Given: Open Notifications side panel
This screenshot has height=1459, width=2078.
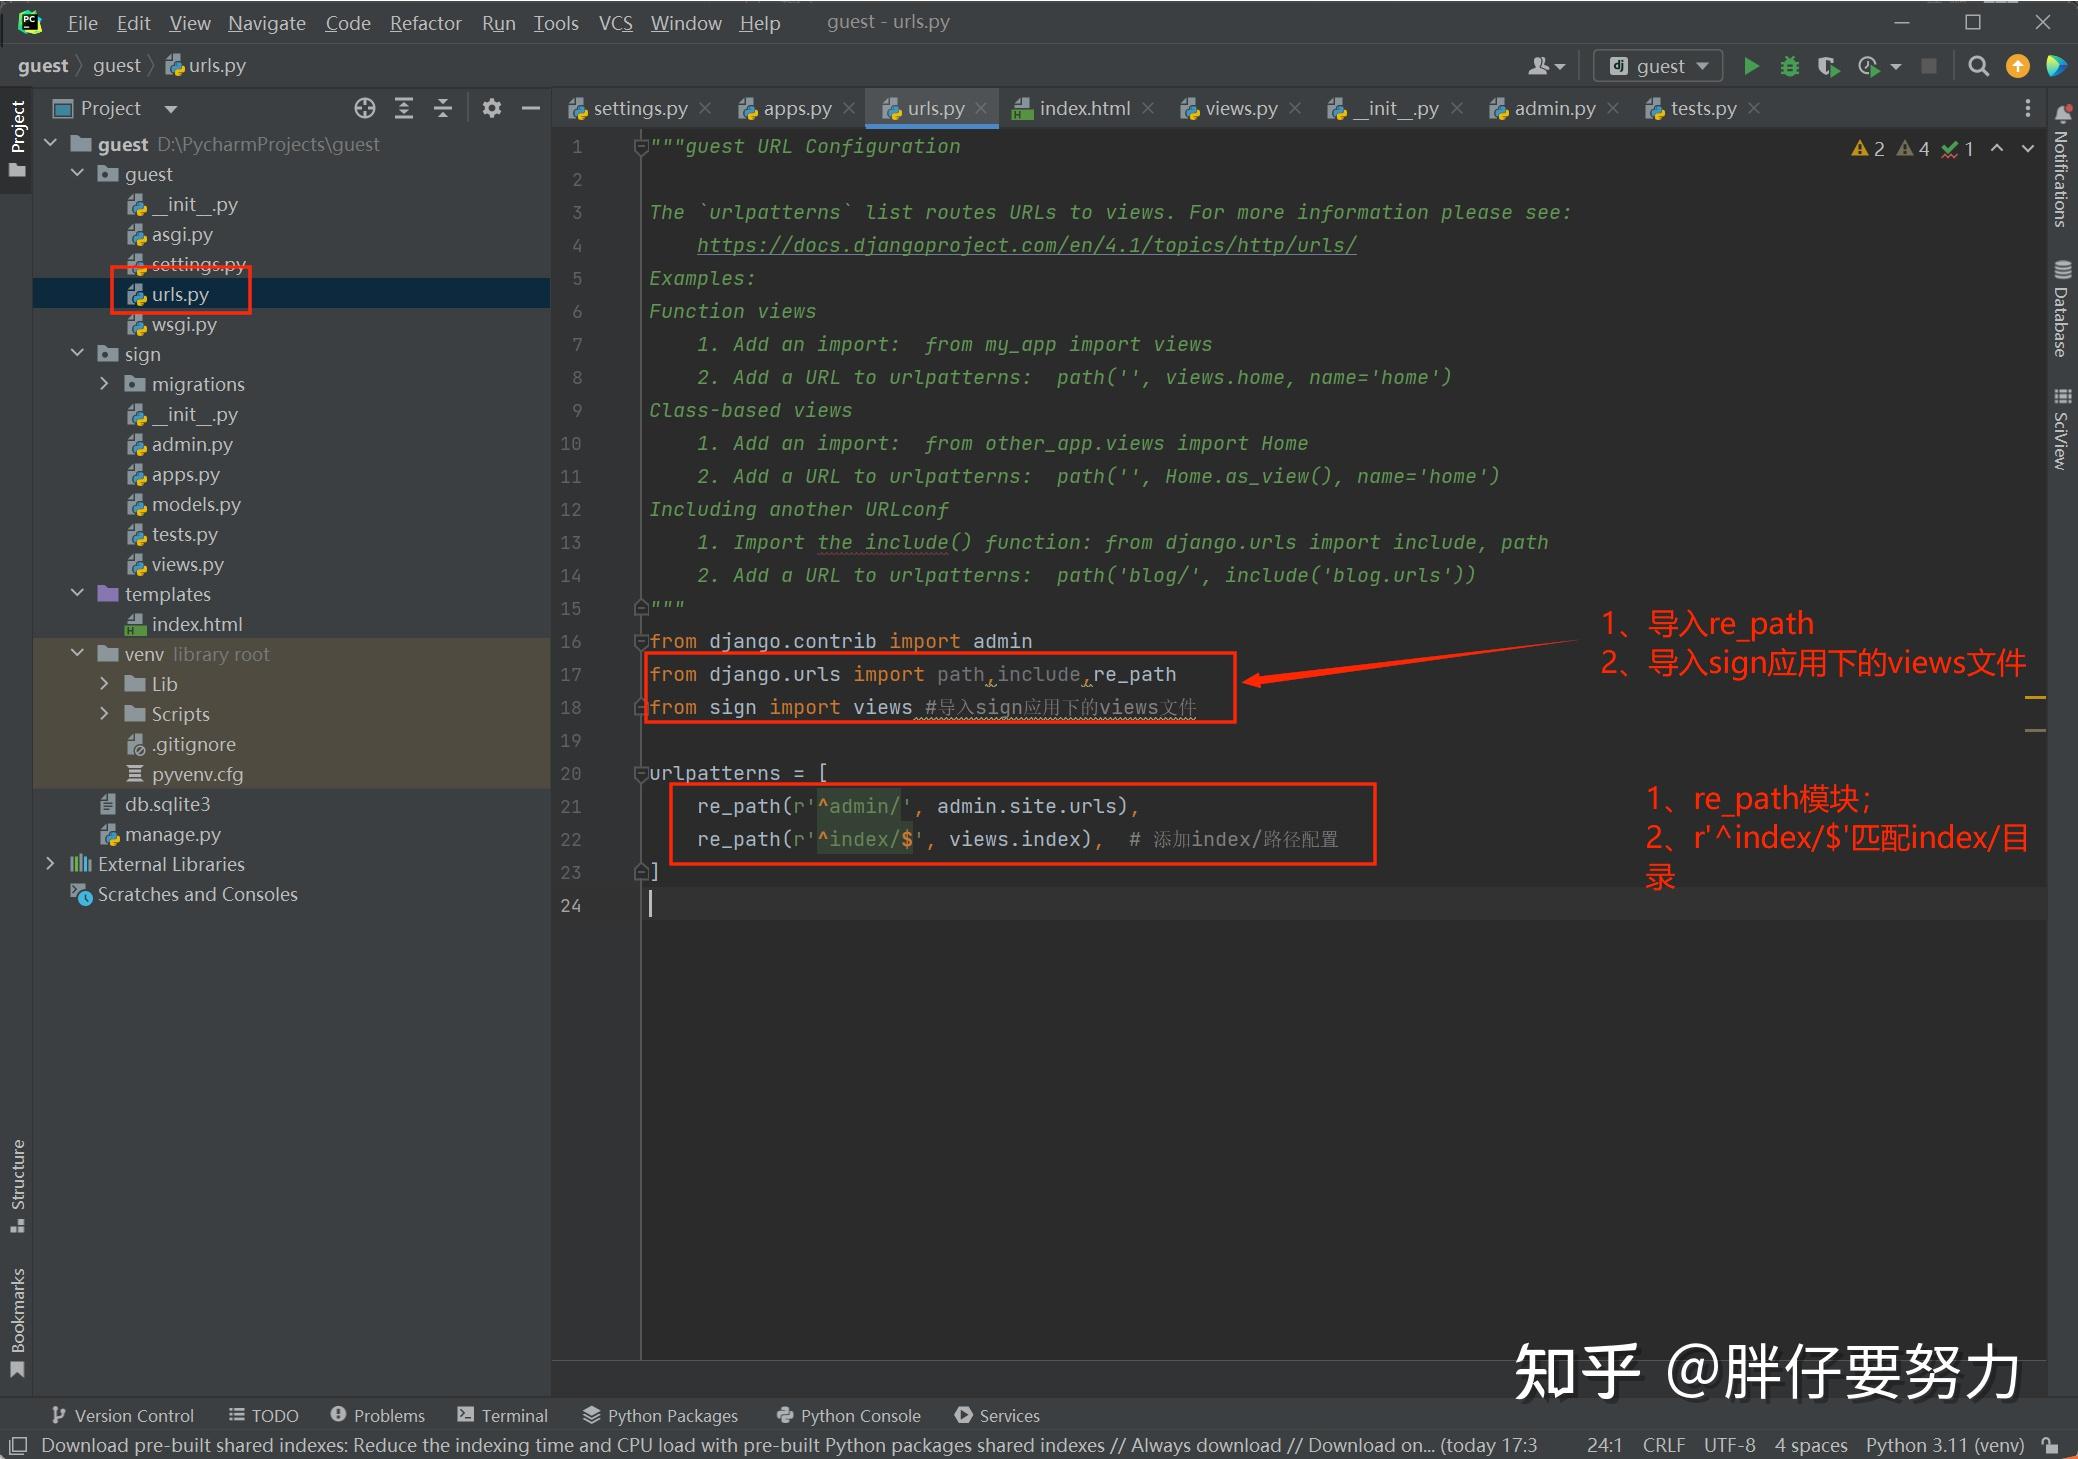Looking at the screenshot, I should pos(2062,166).
